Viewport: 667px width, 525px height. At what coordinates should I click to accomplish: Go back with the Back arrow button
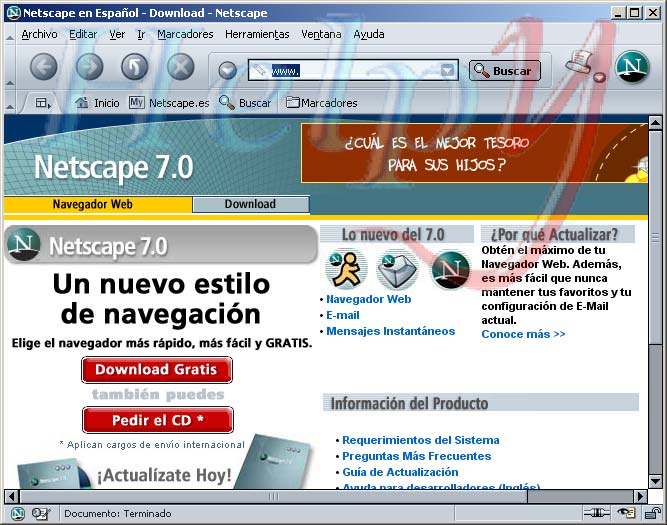click(x=44, y=67)
